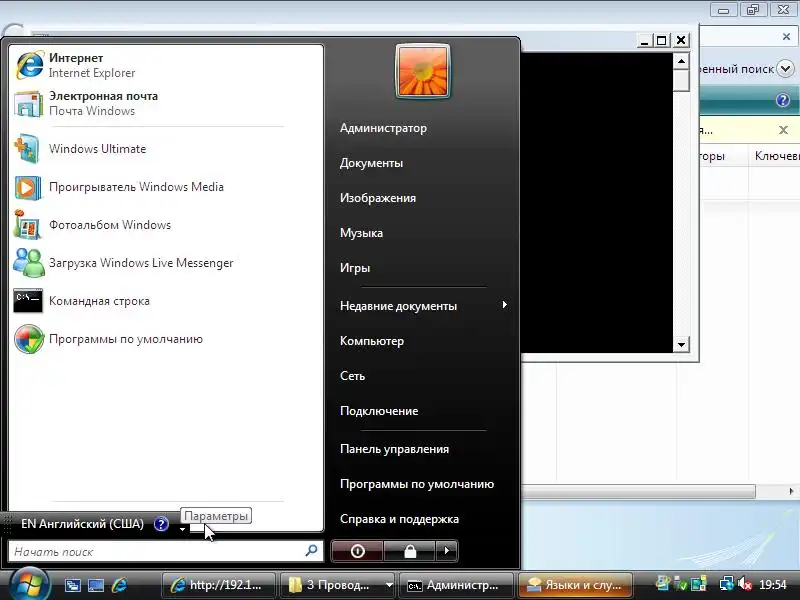
Task: Click horizontal scrollbar right arrow in background window
Action: click(790, 491)
